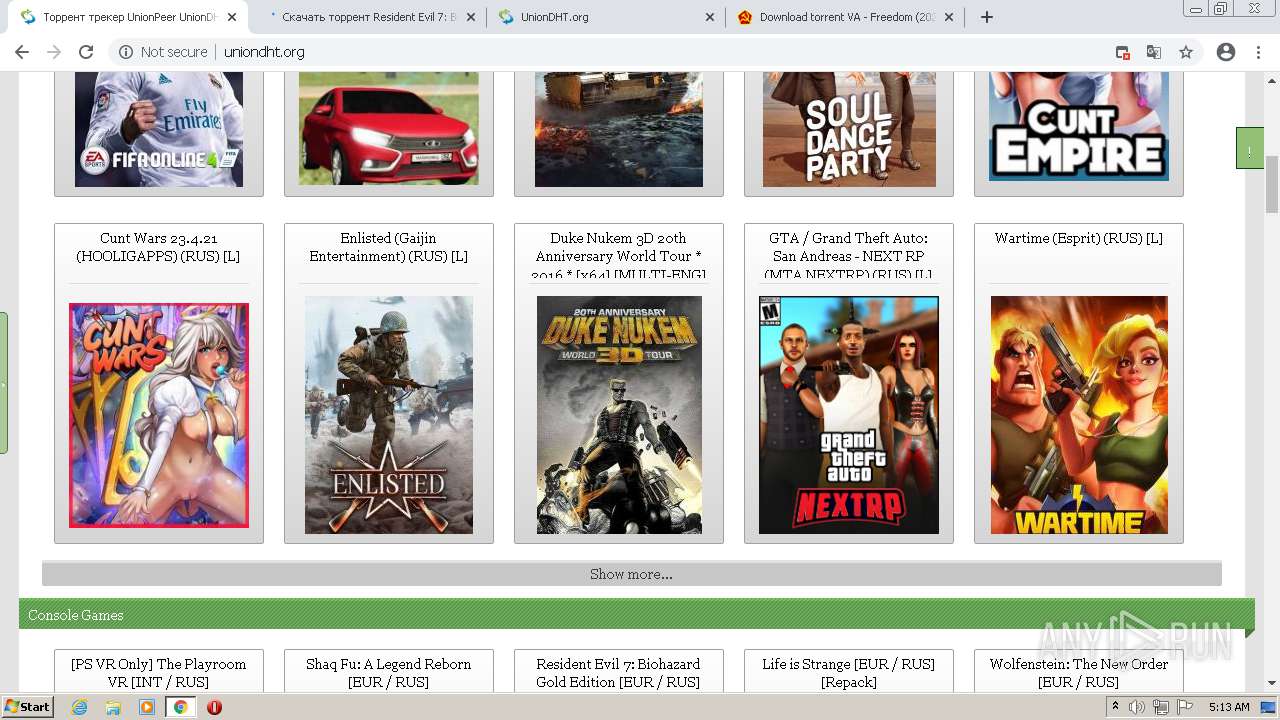The image size is (1280, 720).
Task: Open The Playroom VR [INT / RUS] link
Action: tap(159, 673)
